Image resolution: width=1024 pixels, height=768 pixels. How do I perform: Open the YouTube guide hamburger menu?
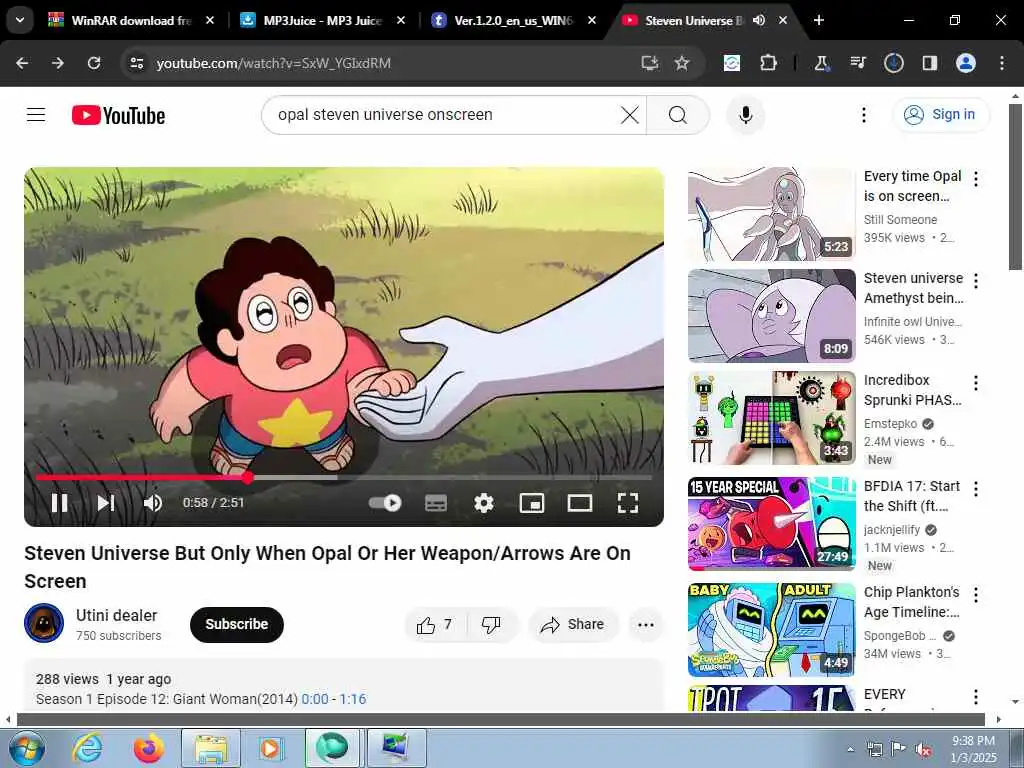coord(36,115)
